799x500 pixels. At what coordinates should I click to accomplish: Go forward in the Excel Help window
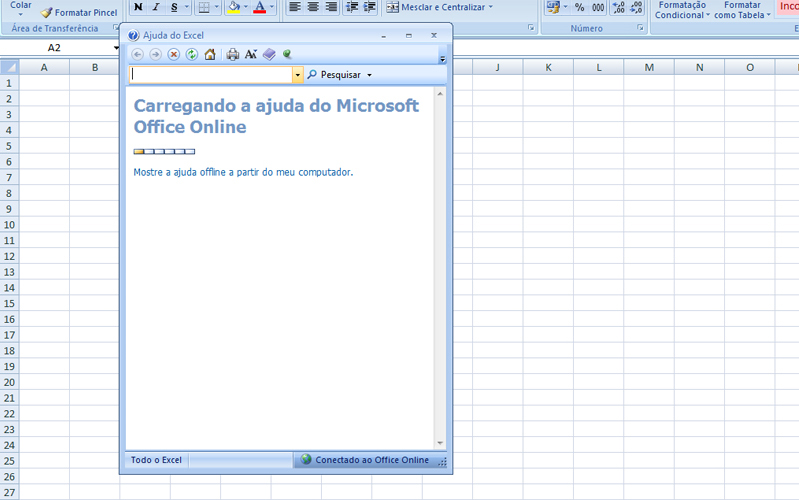point(155,55)
